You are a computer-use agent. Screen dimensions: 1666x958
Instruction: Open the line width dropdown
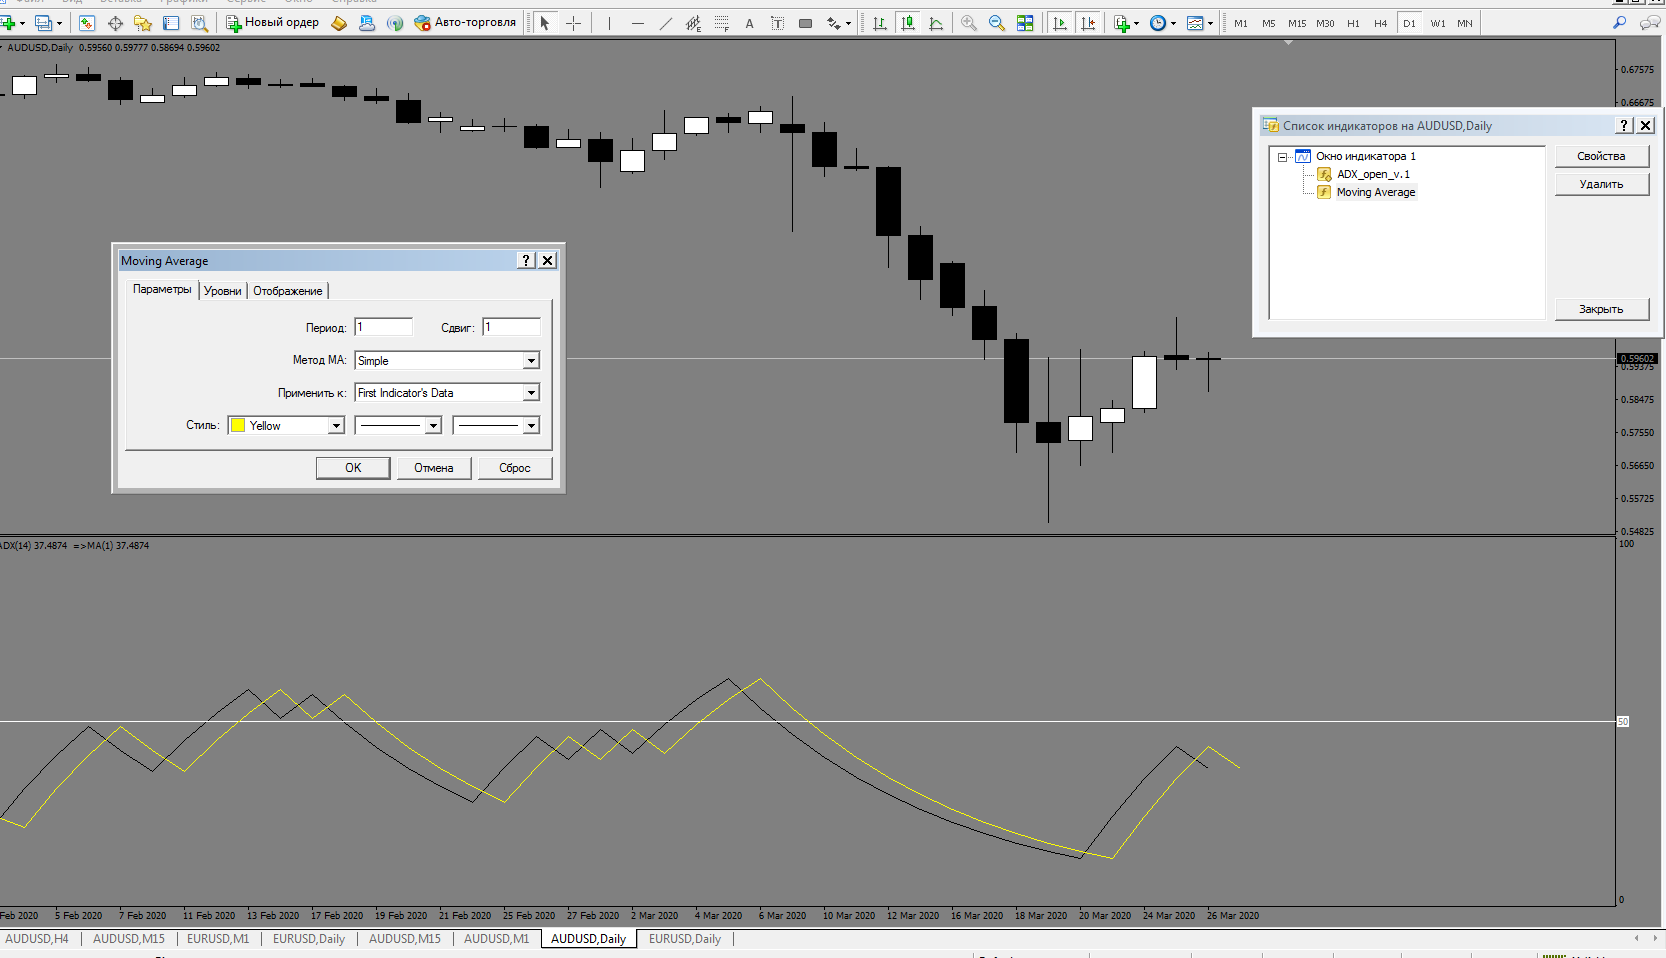(496, 426)
